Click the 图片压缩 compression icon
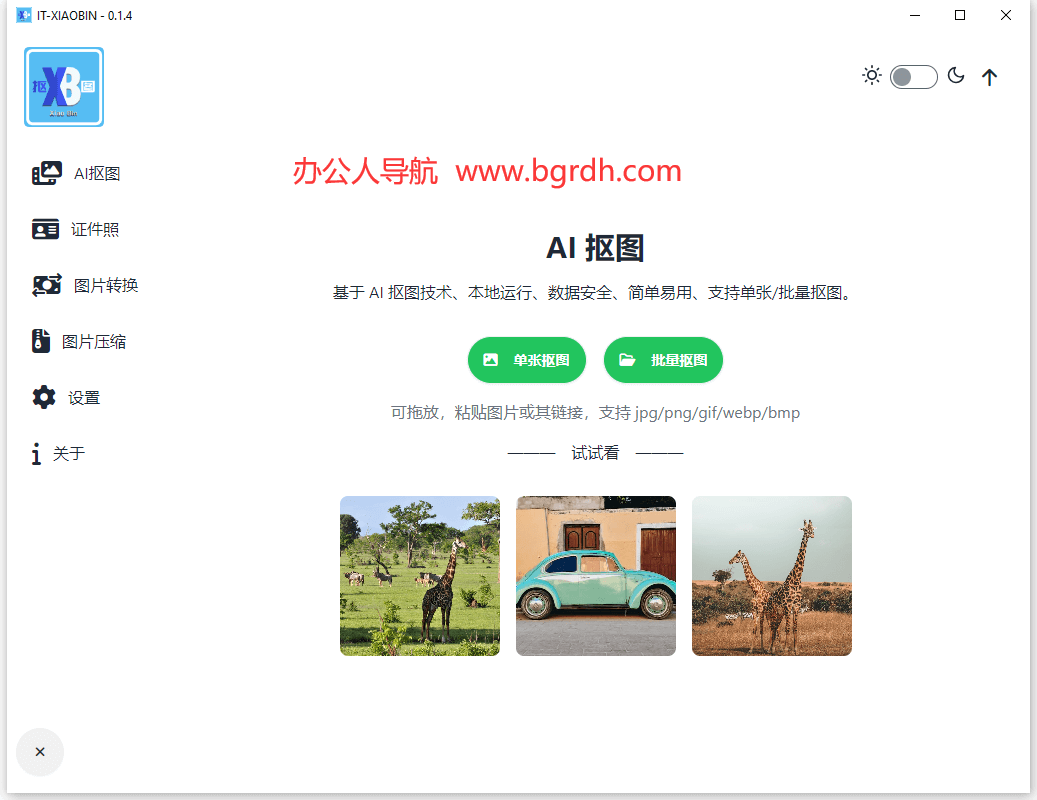The height and width of the screenshot is (800, 1037). (41, 340)
